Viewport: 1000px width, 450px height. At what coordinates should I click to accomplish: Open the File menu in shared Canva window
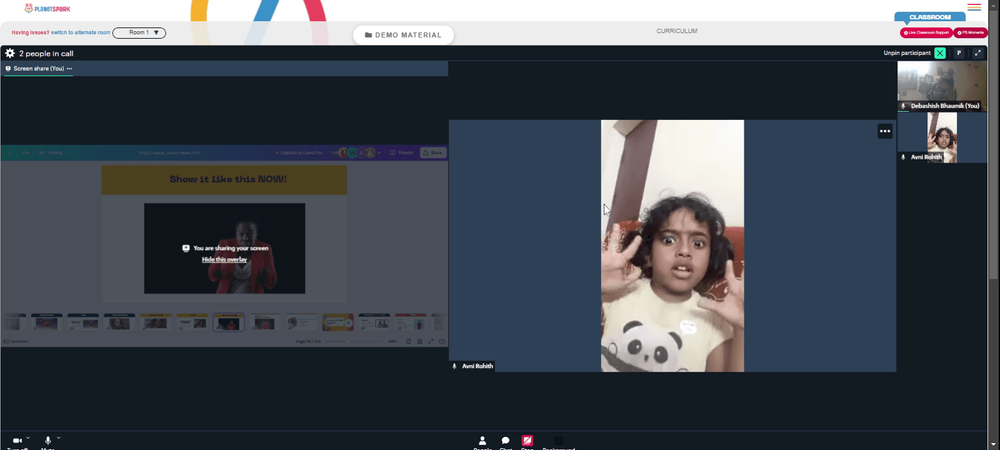click(x=26, y=153)
